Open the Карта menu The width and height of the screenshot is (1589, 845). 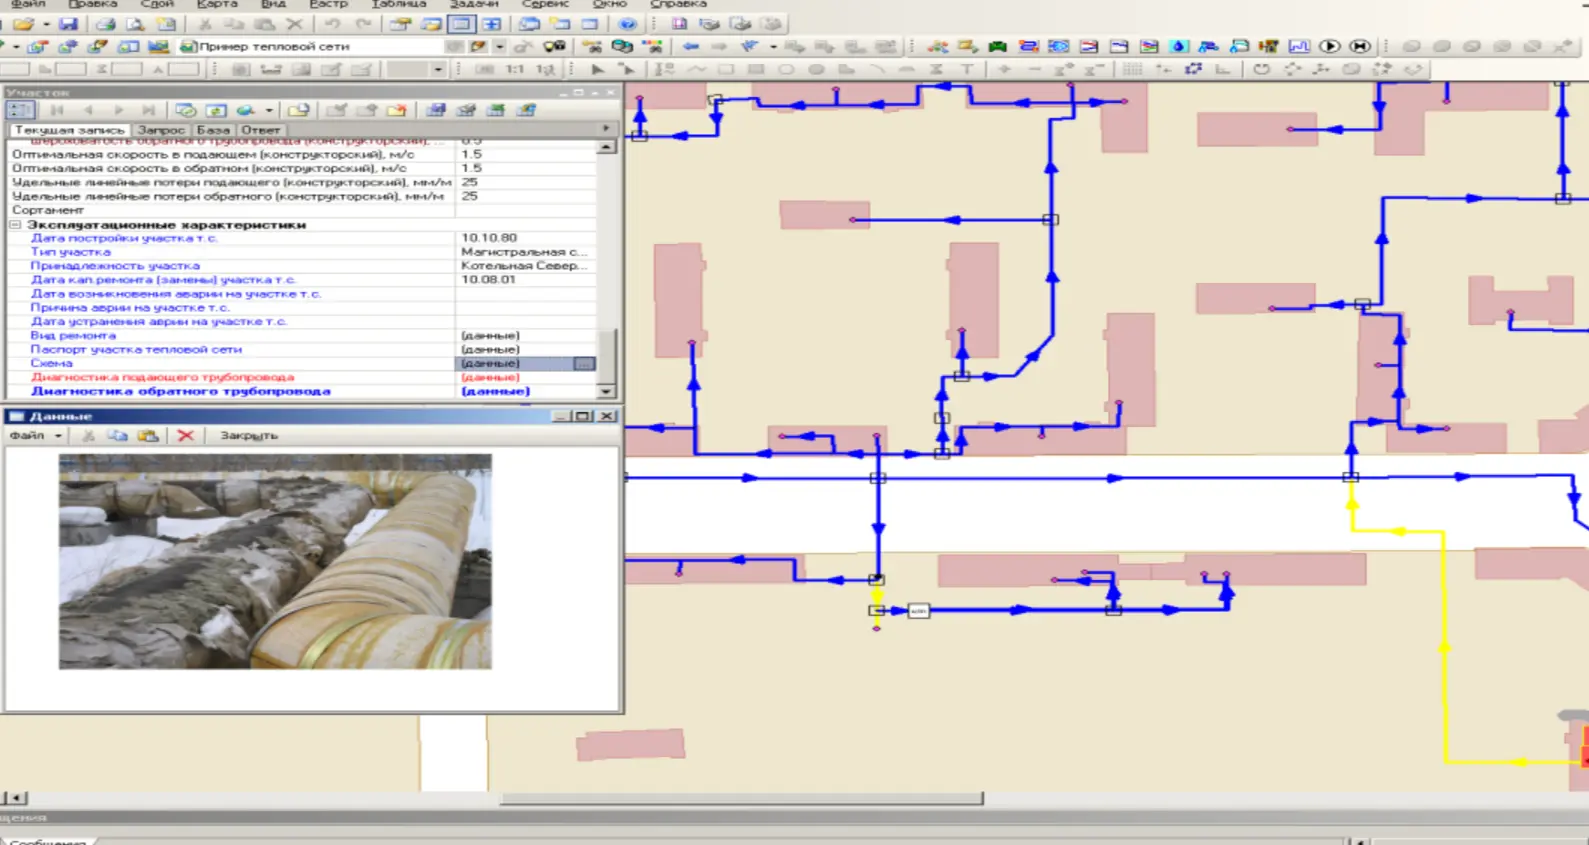pos(217,4)
